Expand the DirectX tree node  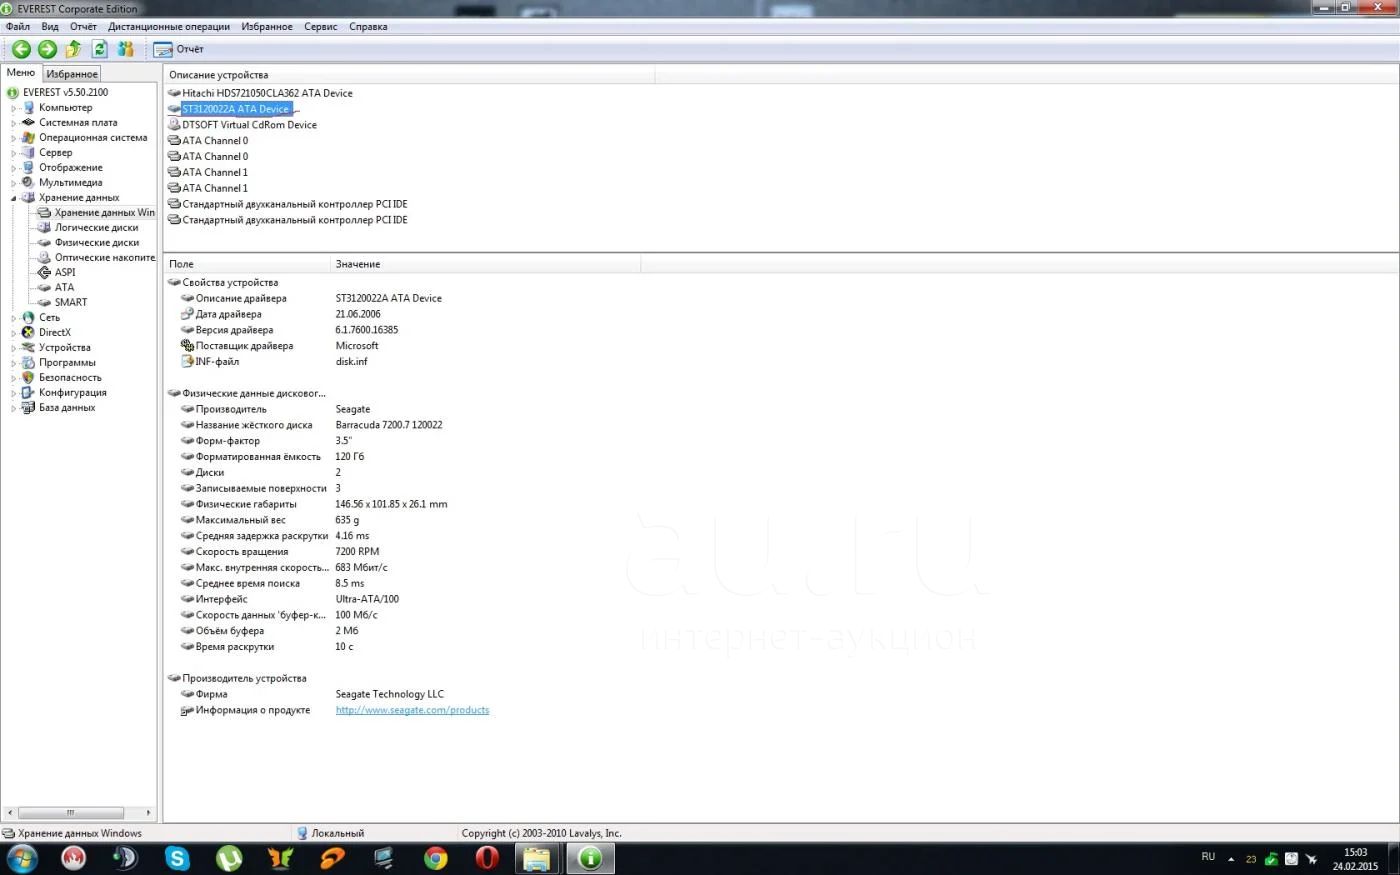(14, 333)
